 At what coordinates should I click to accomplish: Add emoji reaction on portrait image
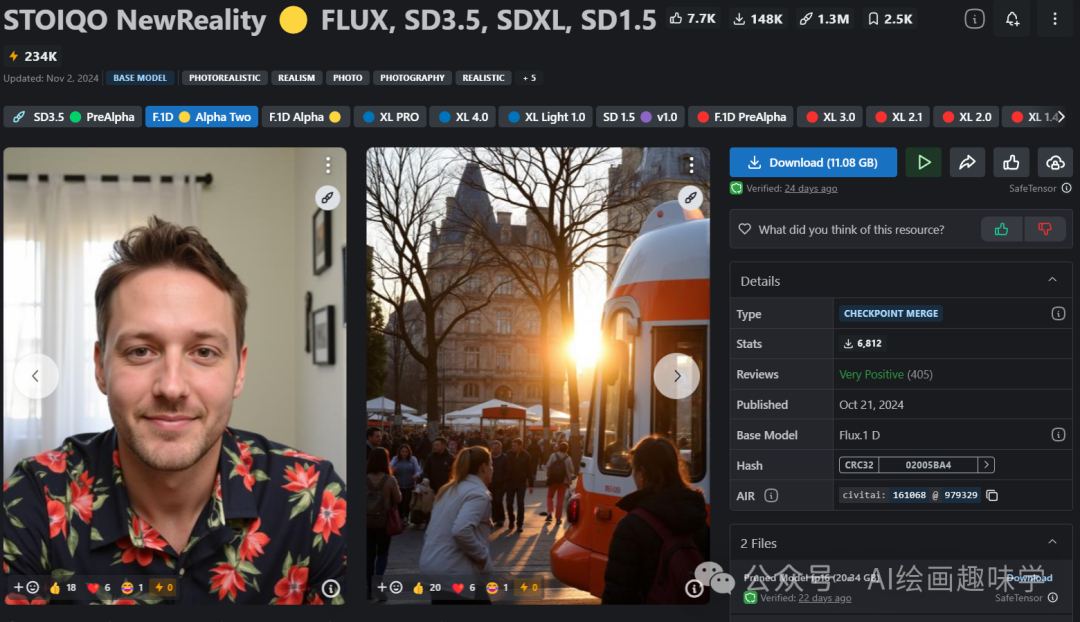pos(26,588)
